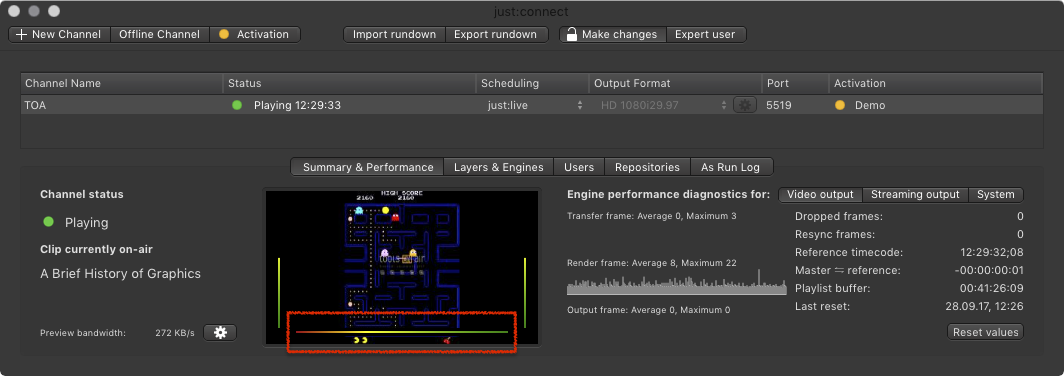This screenshot has height=376, width=1064.
Task: Click the Scheduling column header
Action: [533, 83]
